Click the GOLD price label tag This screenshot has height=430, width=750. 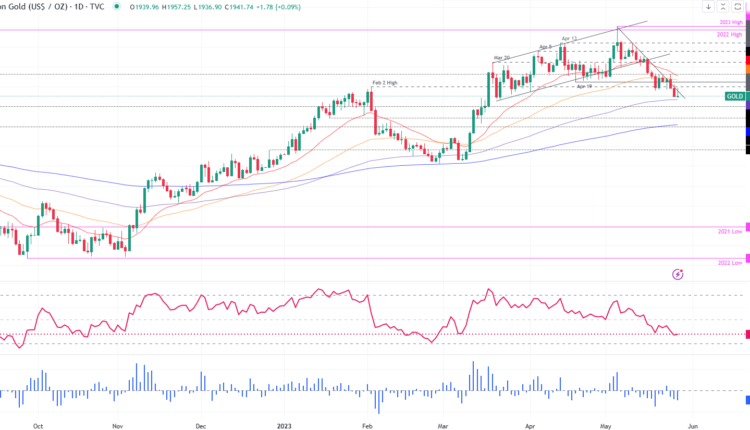click(734, 96)
